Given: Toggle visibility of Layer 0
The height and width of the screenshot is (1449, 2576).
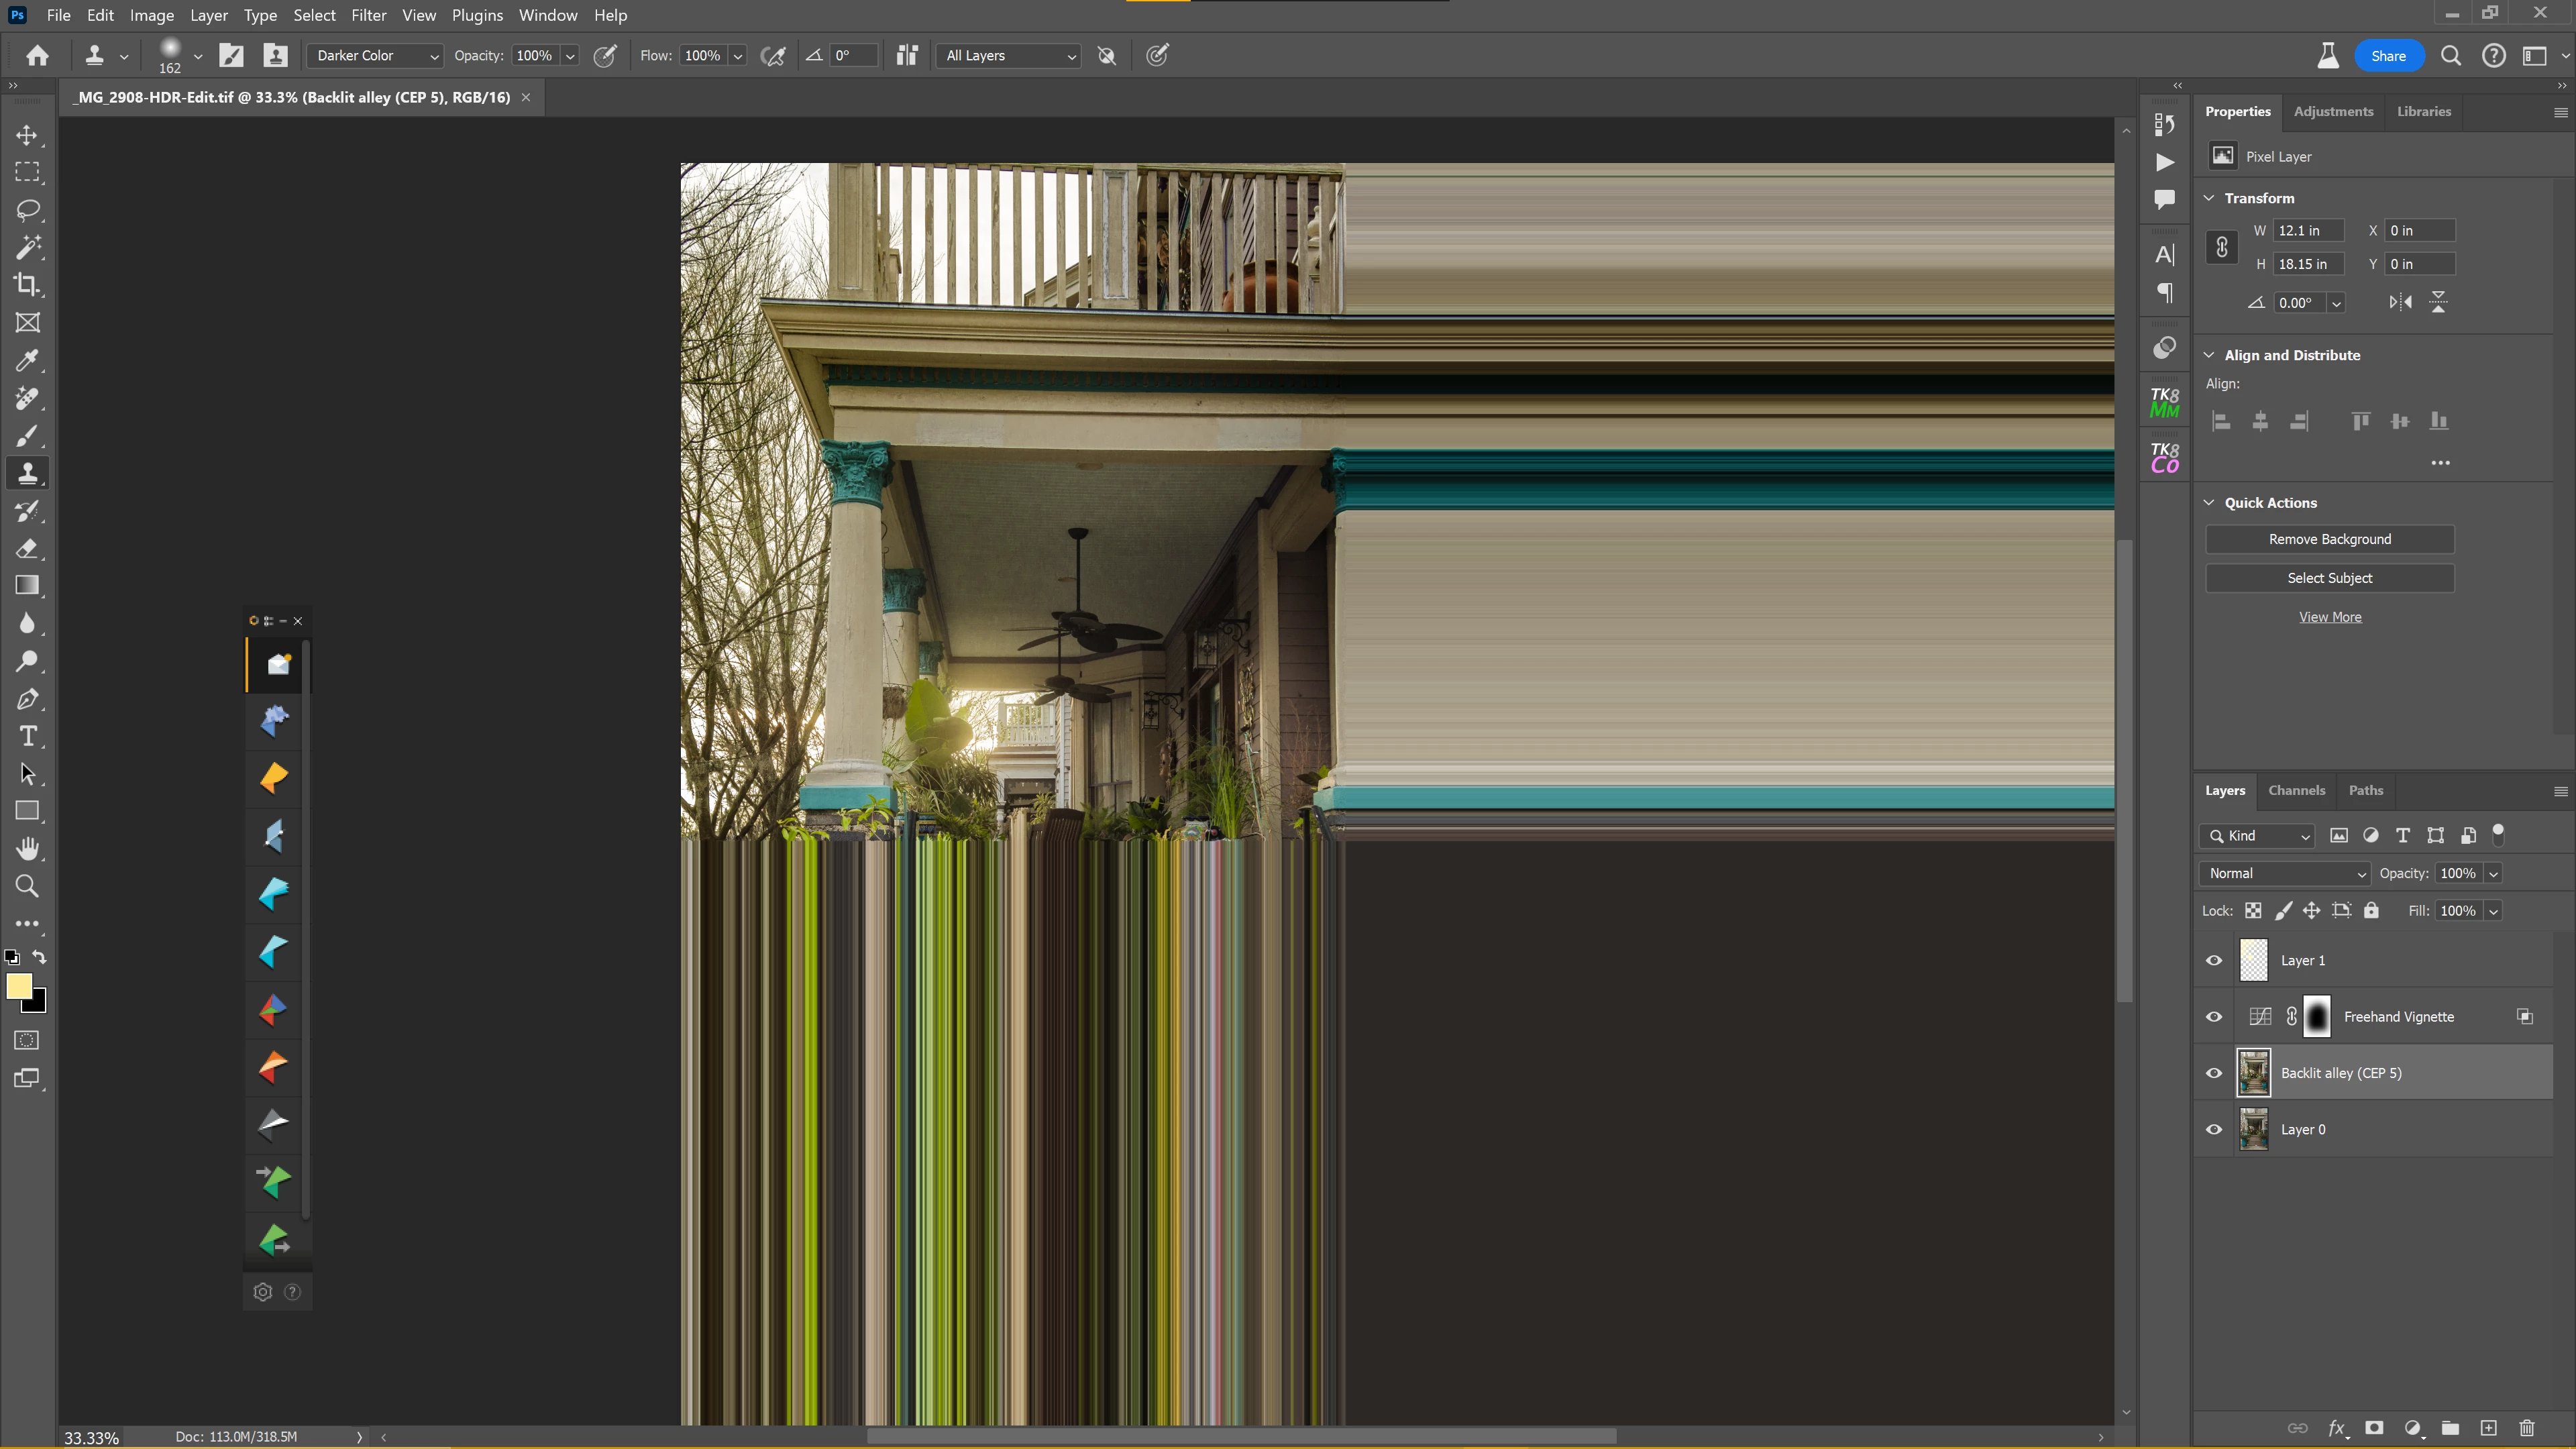Looking at the screenshot, I should tap(2214, 1130).
